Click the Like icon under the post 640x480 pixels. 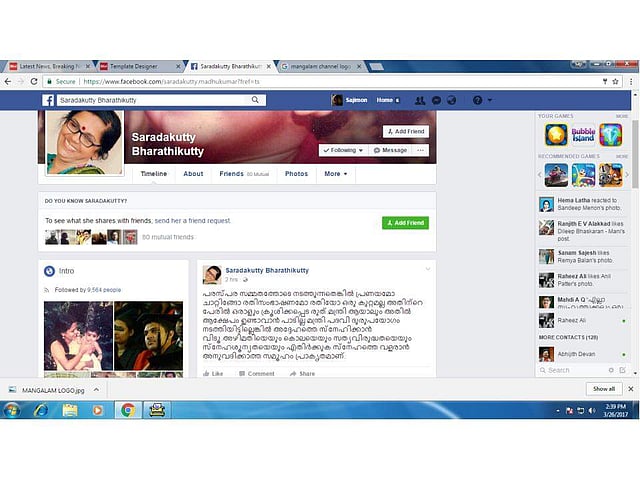pyautogui.click(x=212, y=373)
